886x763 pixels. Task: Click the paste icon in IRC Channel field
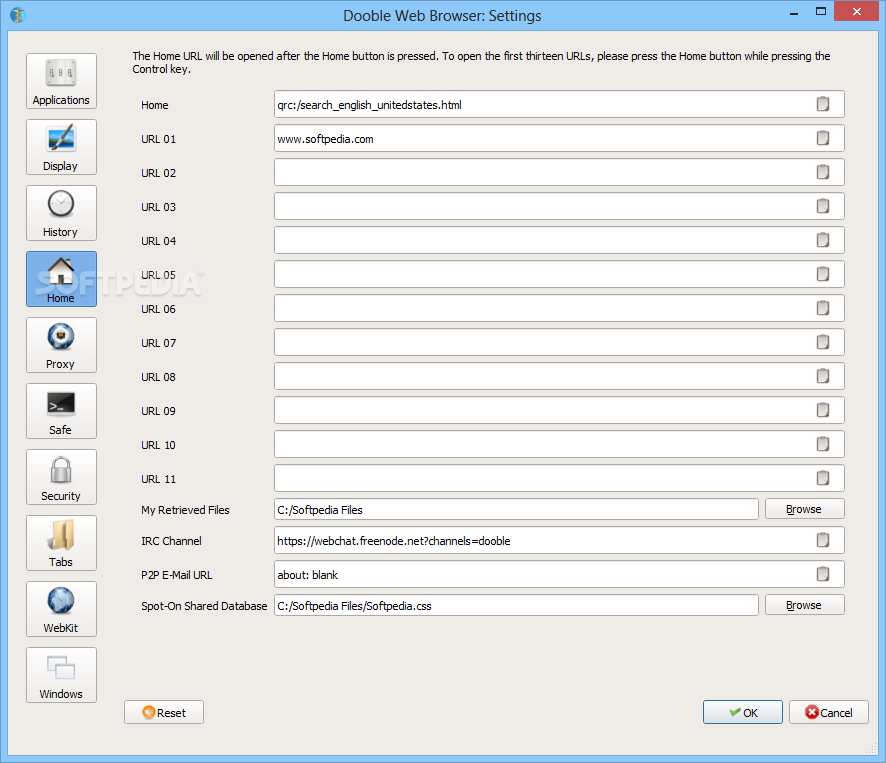tap(823, 540)
